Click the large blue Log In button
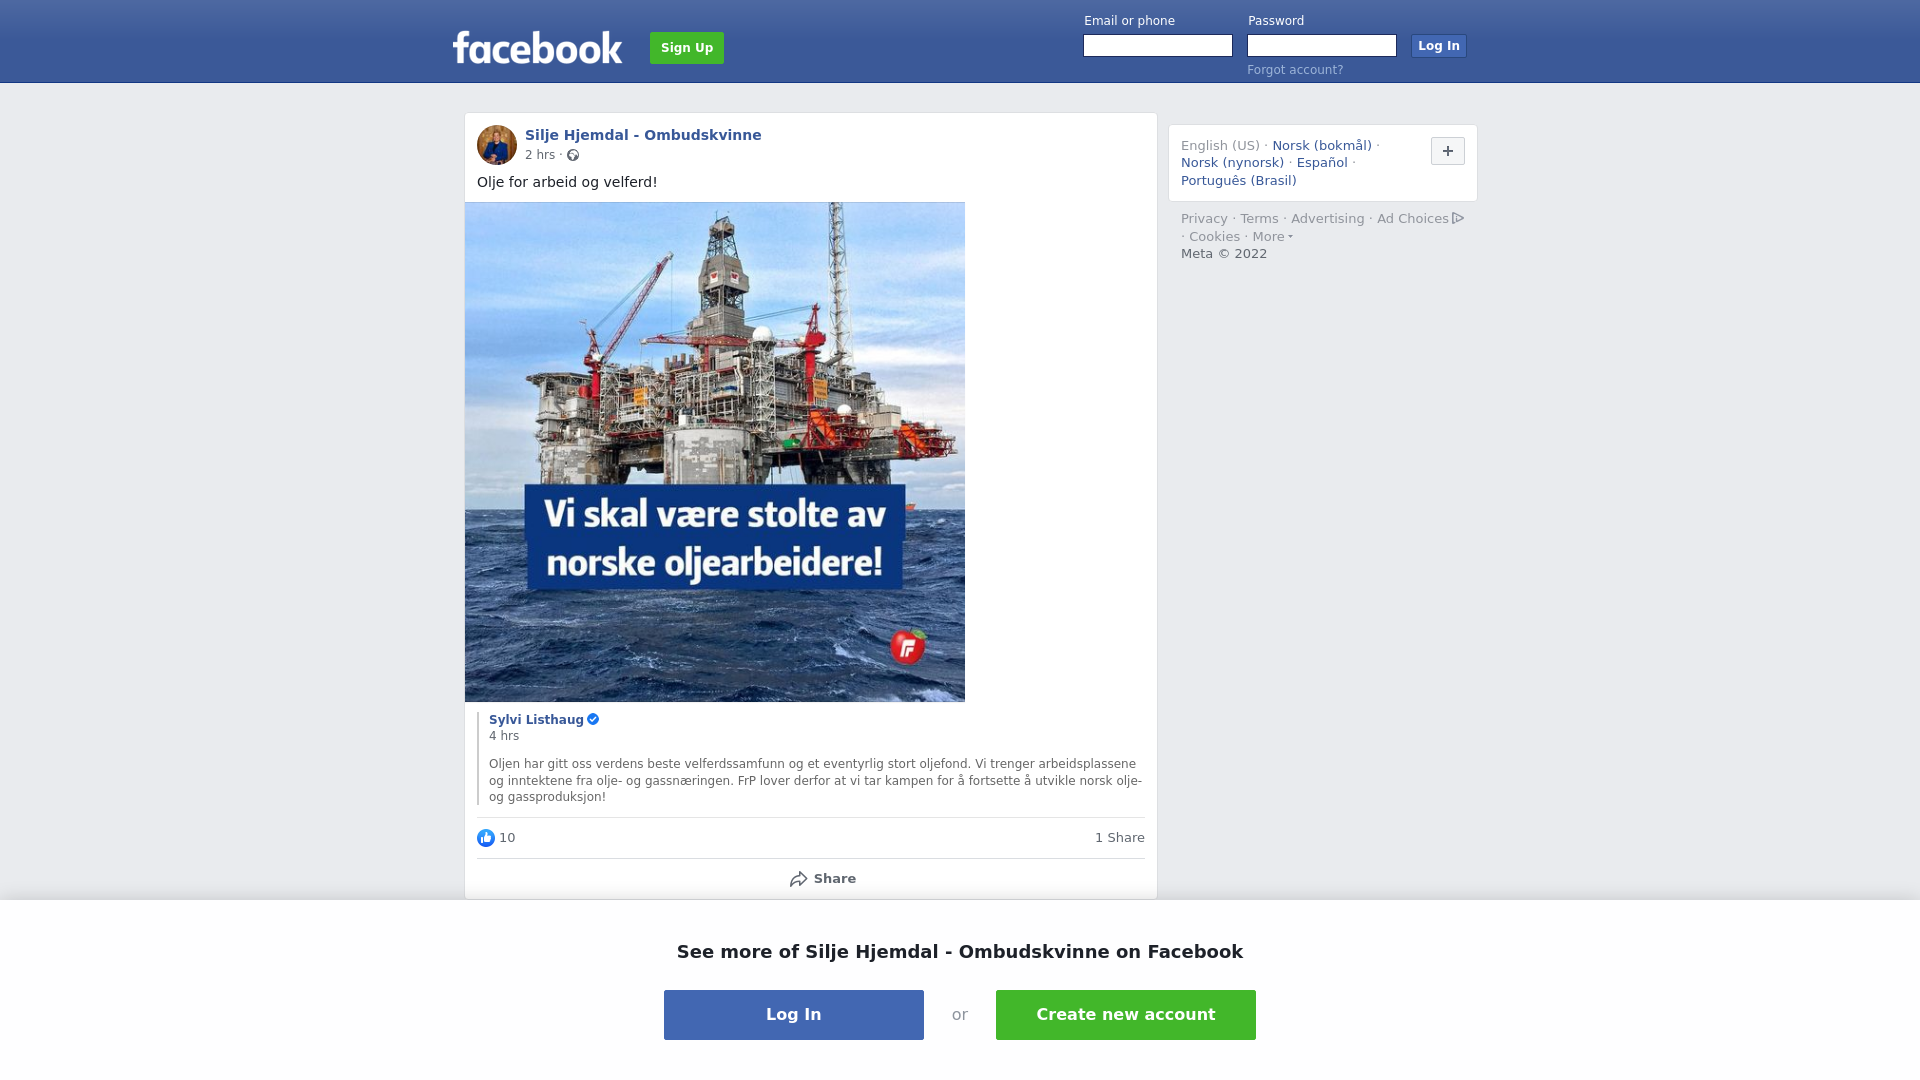The image size is (1920, 1080). coord(794,1015)
